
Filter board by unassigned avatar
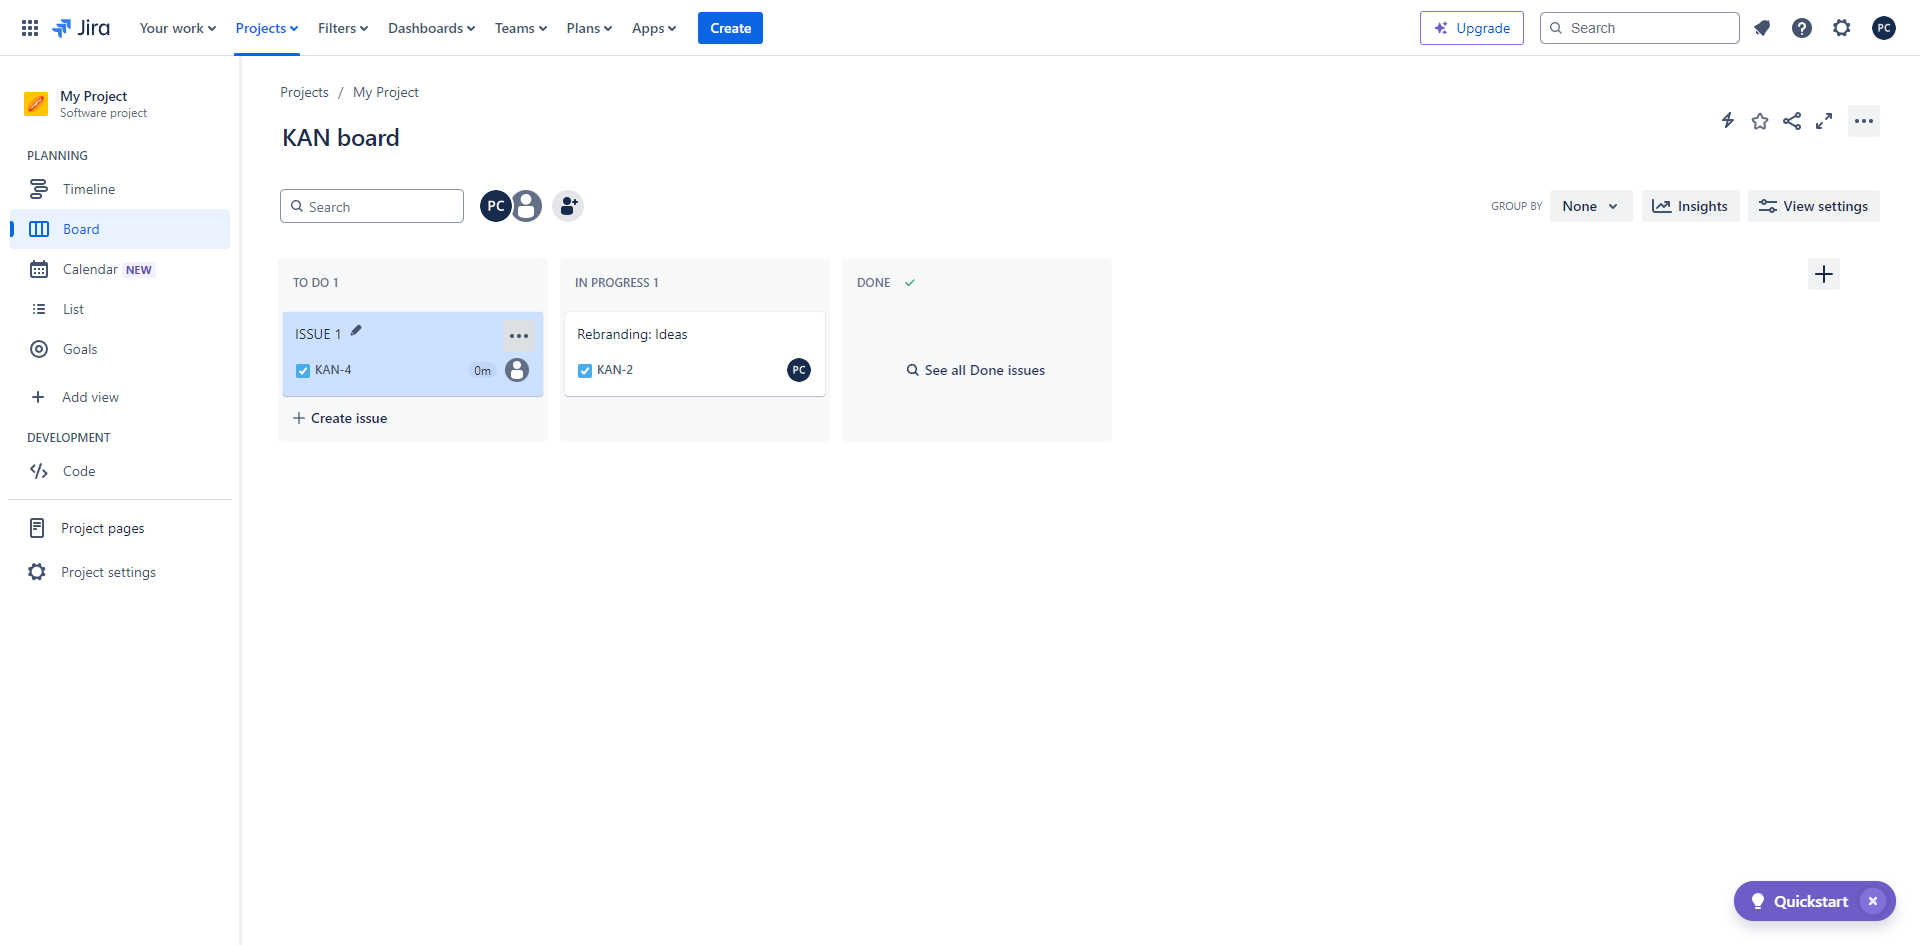(x=527, y=206)
